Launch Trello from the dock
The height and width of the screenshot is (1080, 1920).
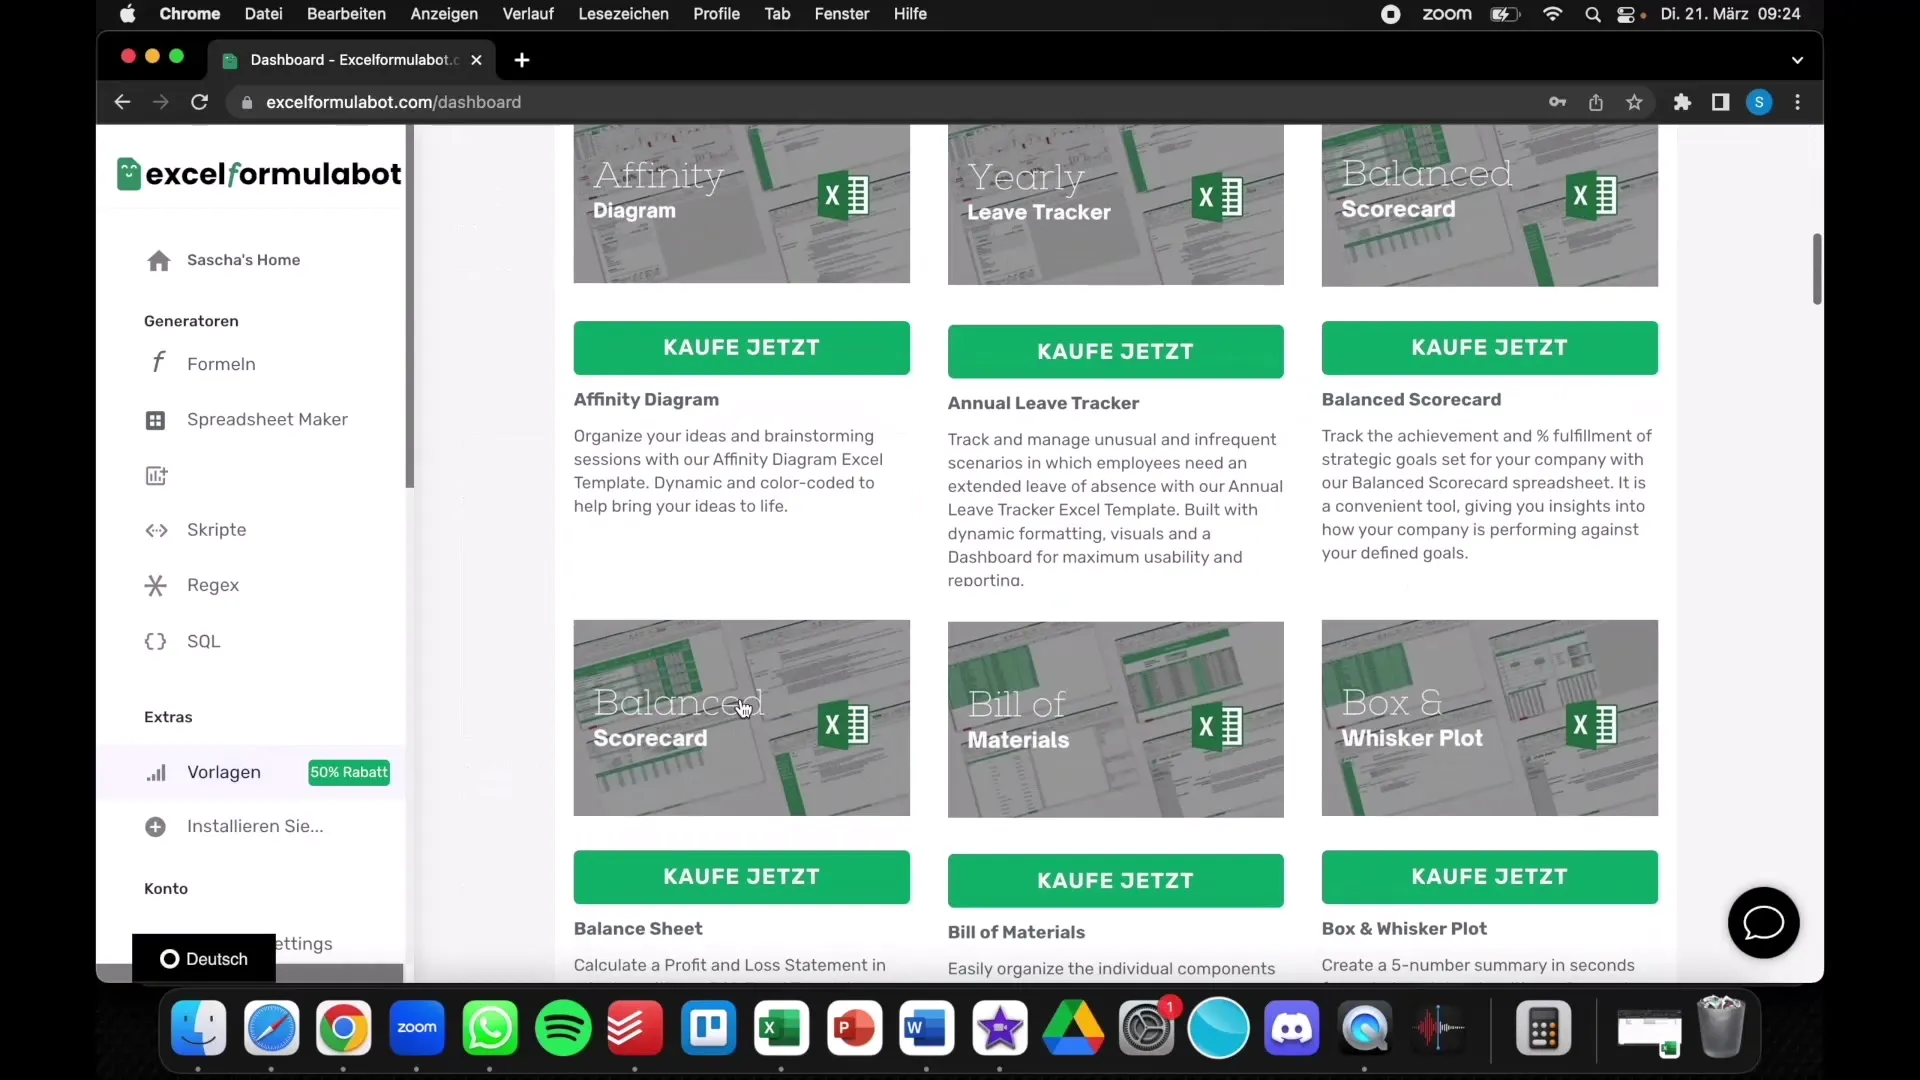click(x=708, y=1028)
